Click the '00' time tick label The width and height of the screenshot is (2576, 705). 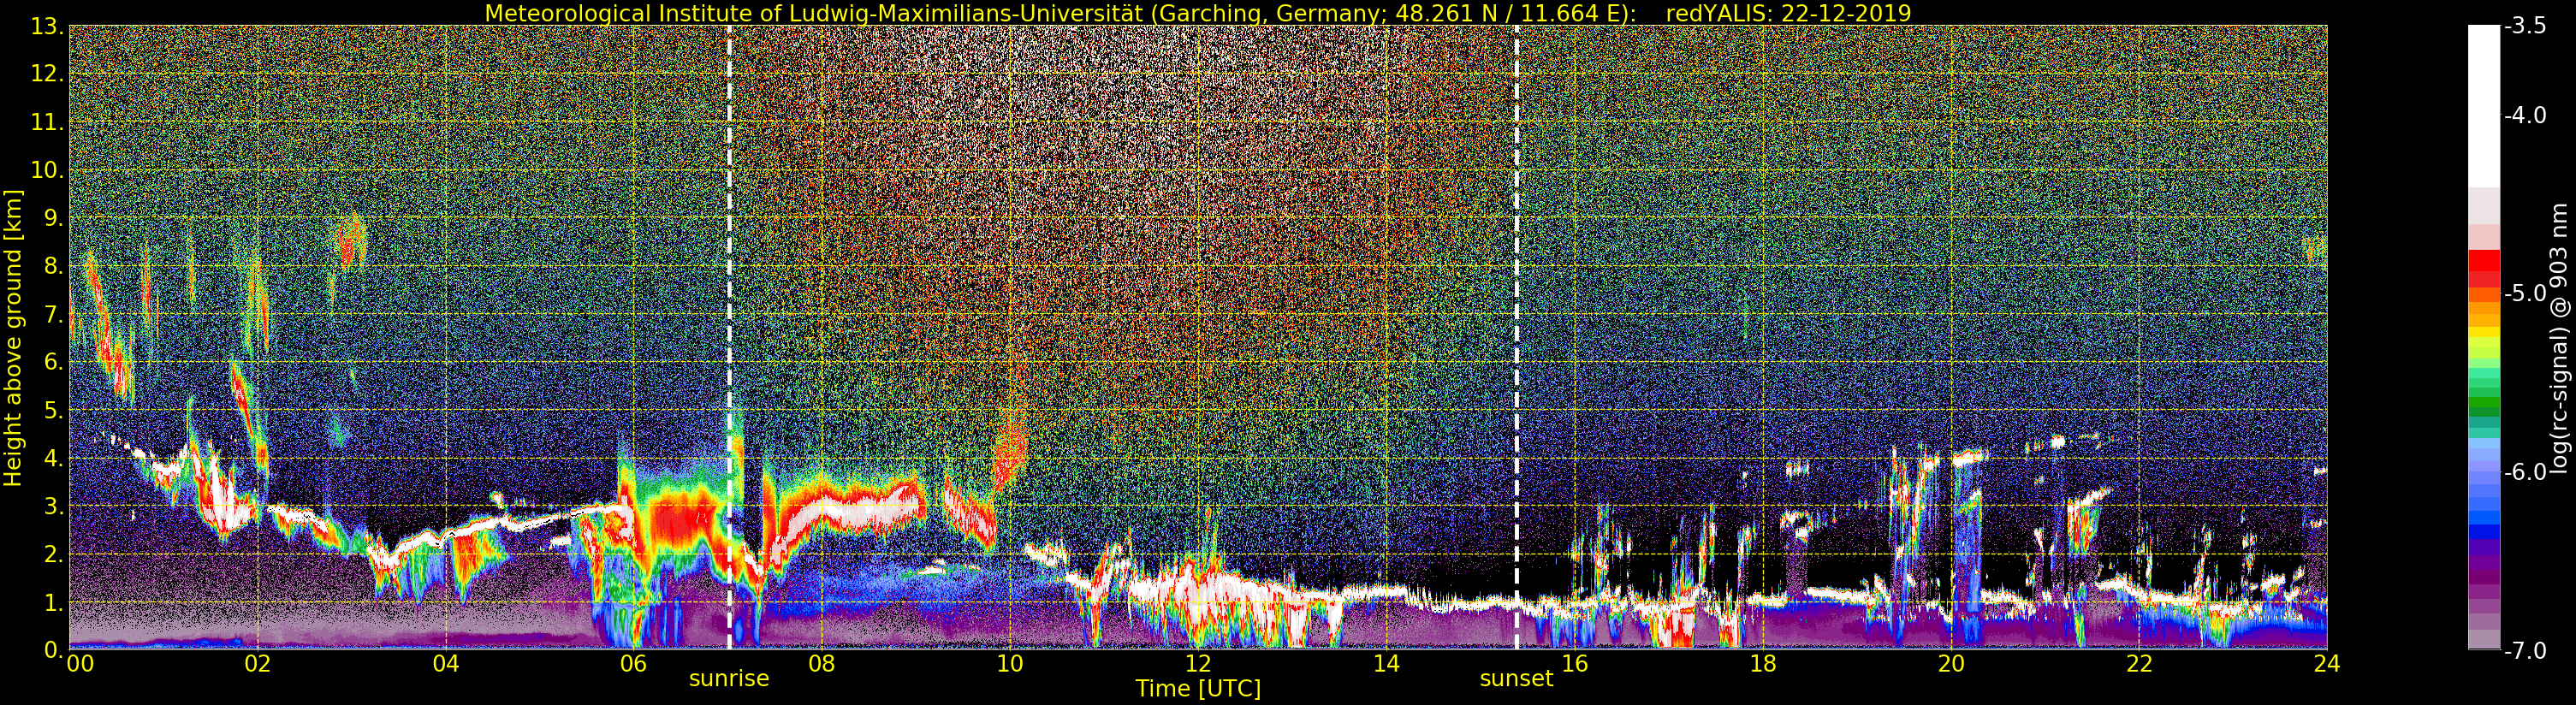click(x=80, y=664)
